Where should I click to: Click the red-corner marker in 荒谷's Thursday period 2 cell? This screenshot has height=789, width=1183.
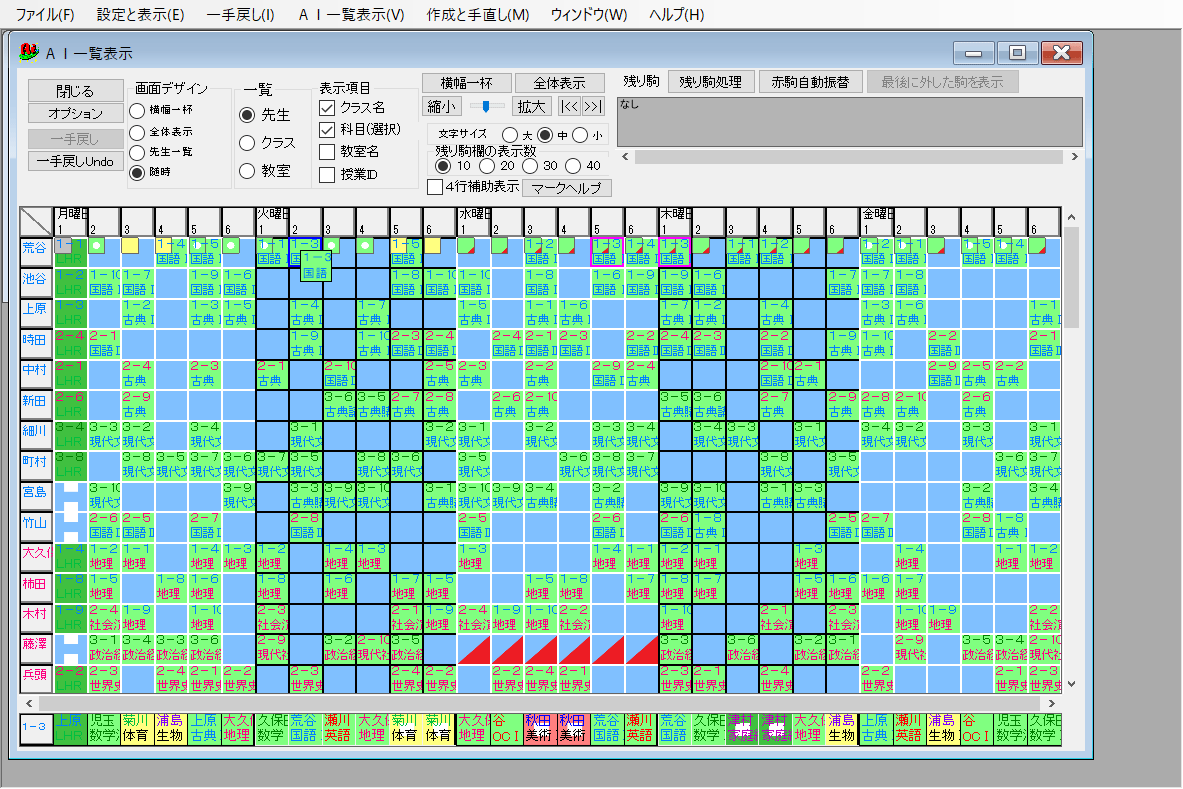pos(701,245)
